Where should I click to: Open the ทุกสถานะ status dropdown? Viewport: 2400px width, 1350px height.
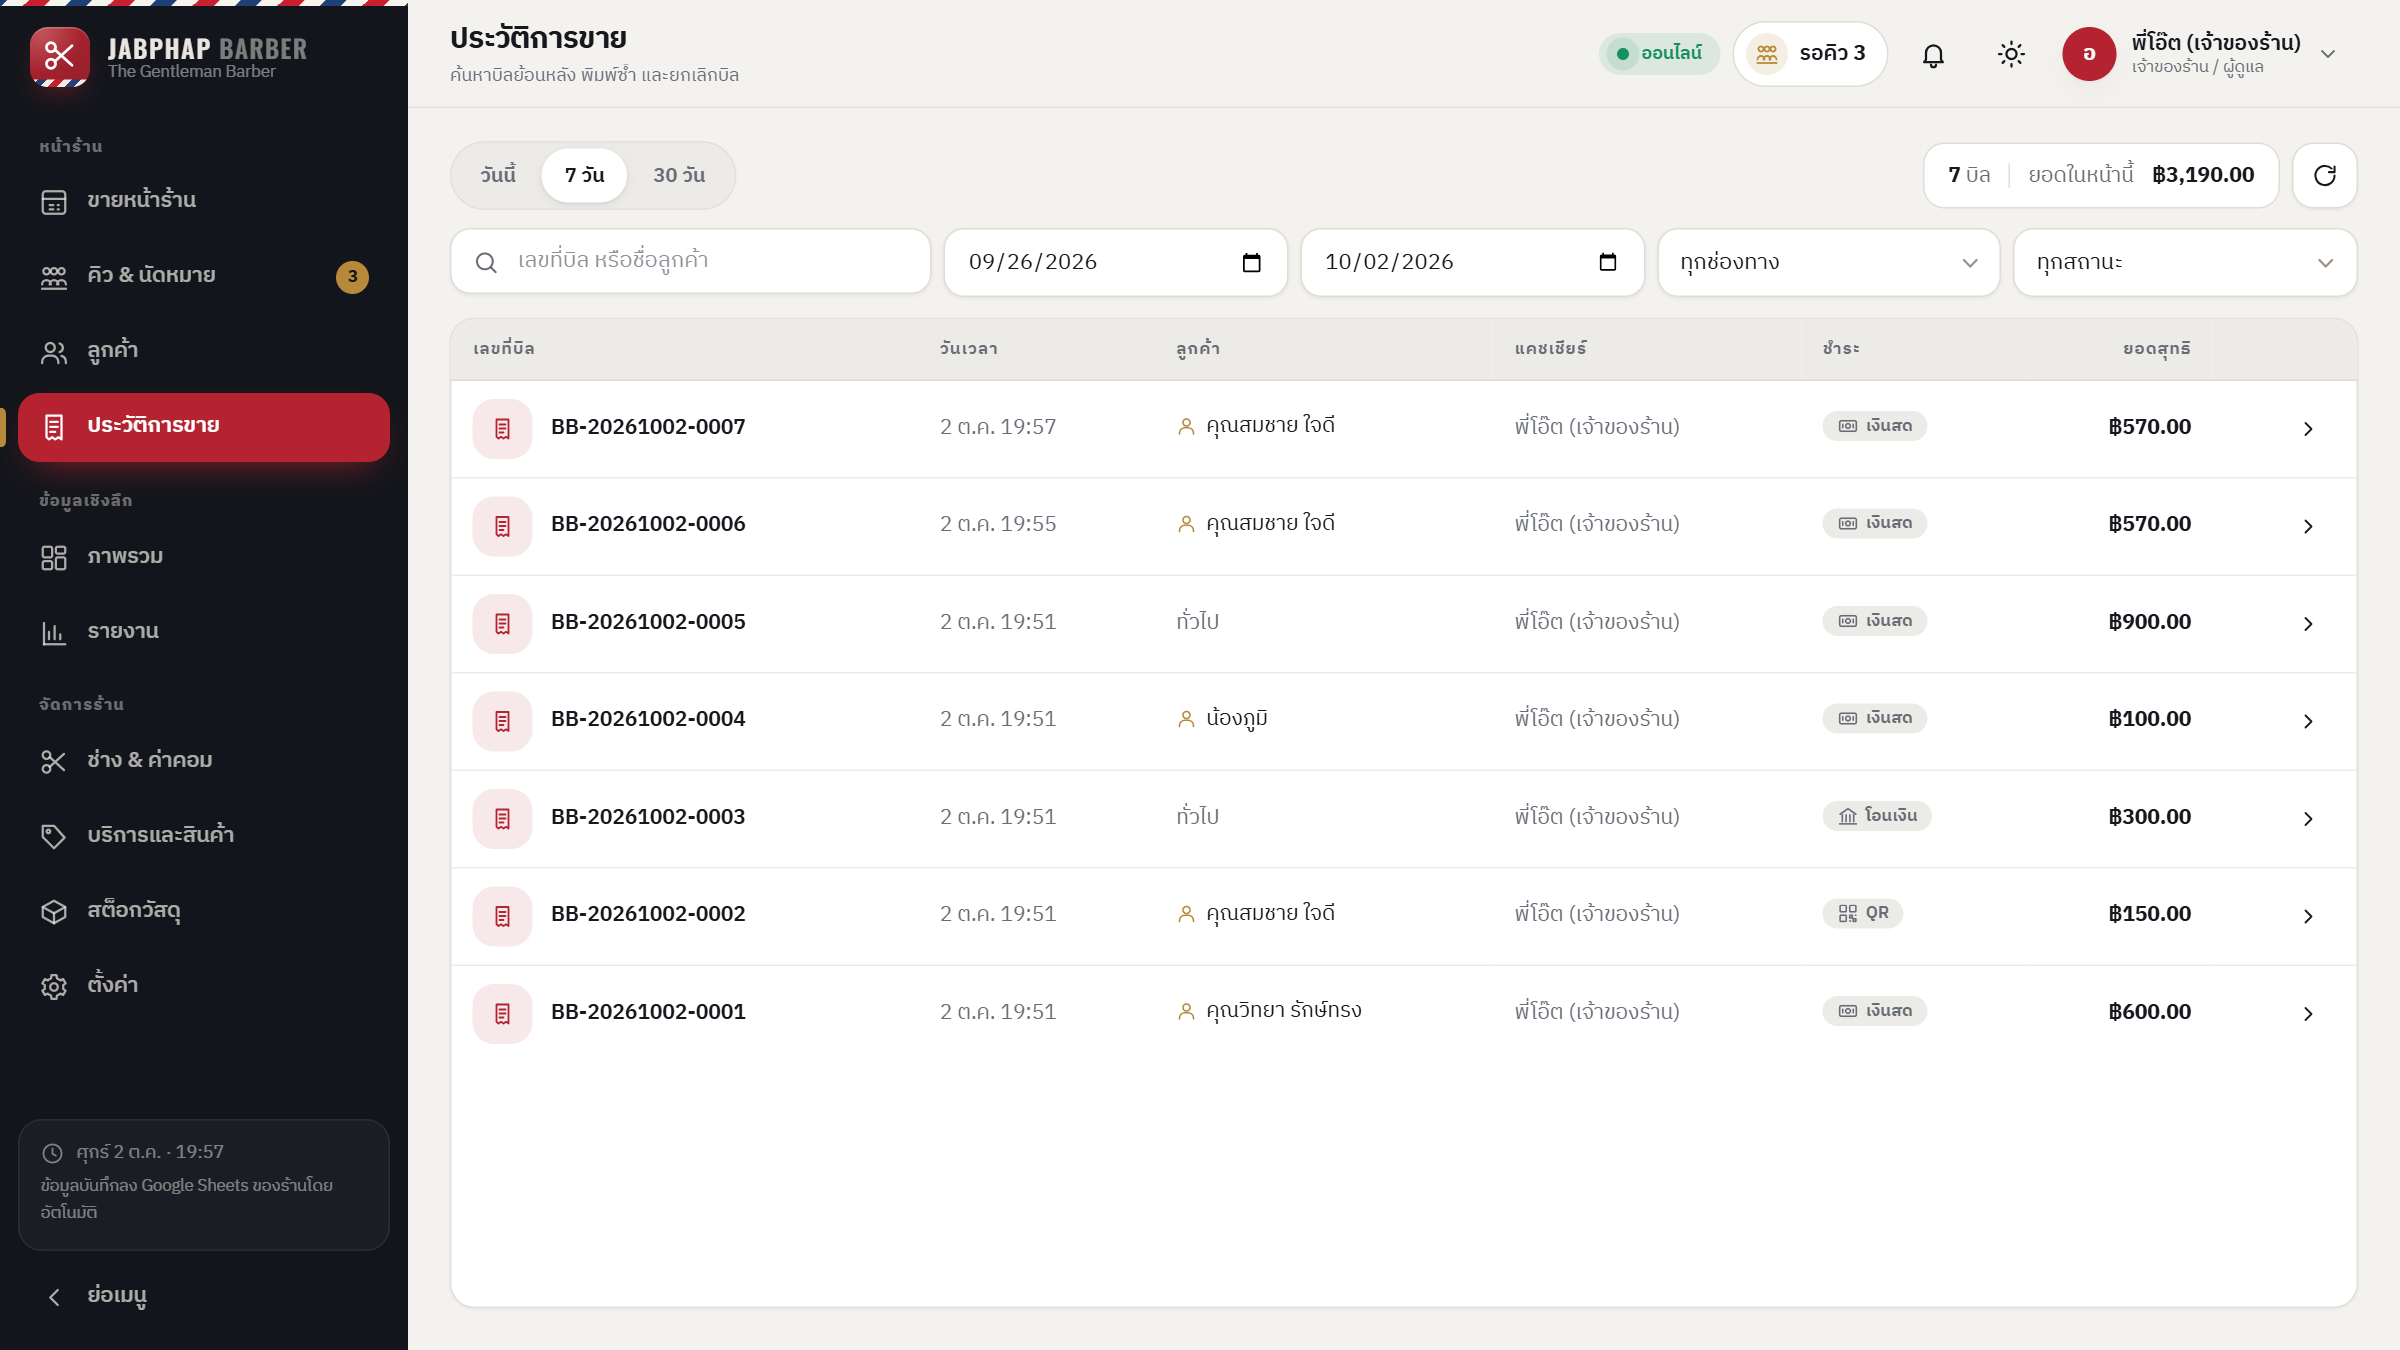click(2185, 263)
